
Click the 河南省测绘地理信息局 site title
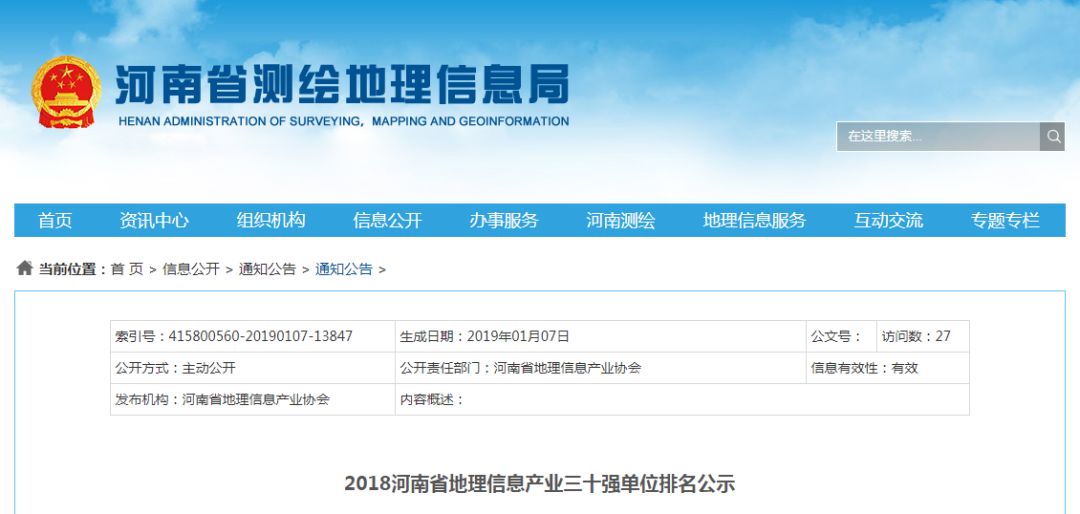[x=342, y=86]
